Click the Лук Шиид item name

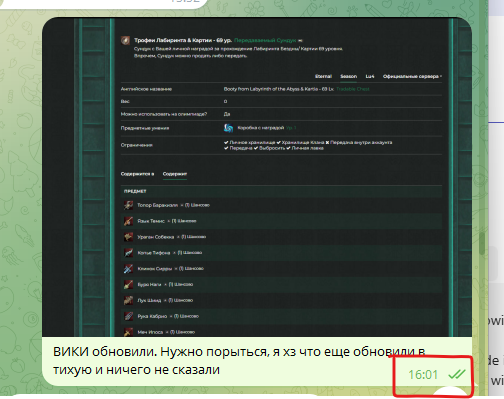149,300
